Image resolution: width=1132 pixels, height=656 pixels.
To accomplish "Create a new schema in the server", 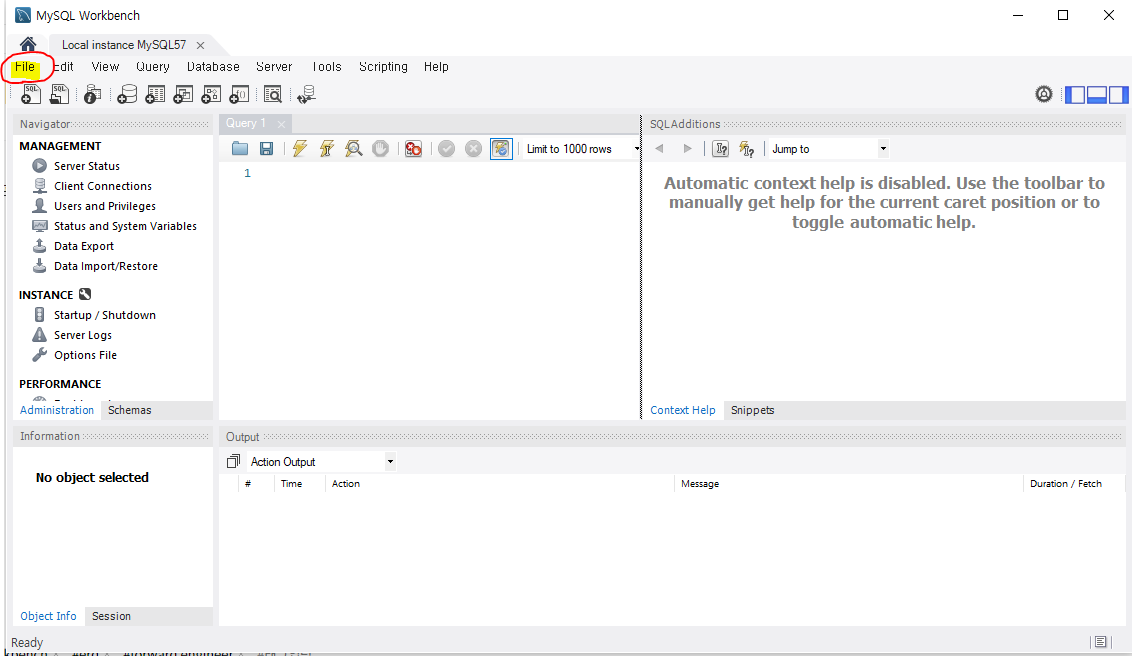I will coord(127,94).
